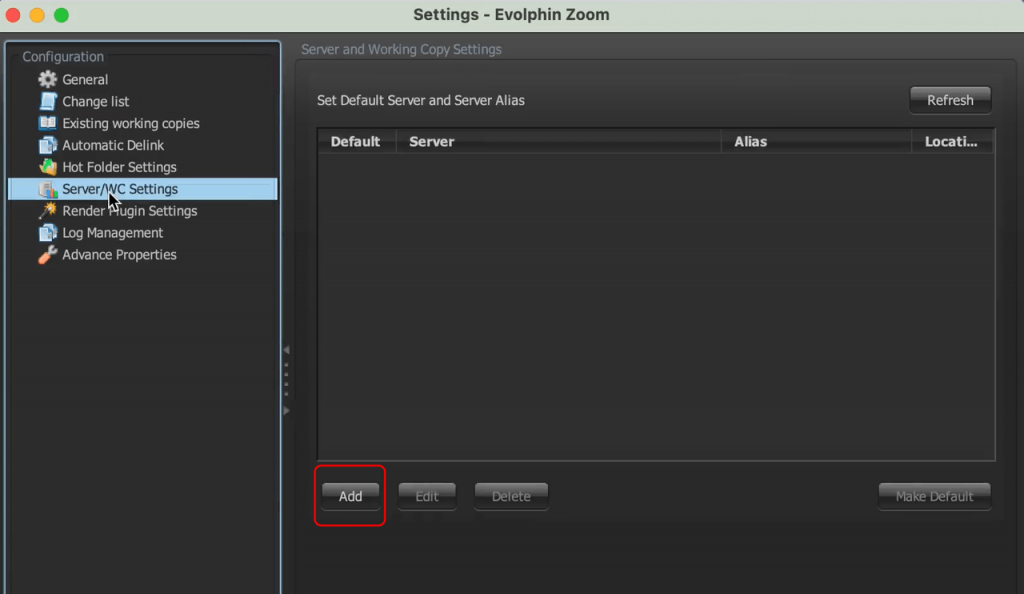
Task: Click the General gear icon
Action: pos(48,79)
